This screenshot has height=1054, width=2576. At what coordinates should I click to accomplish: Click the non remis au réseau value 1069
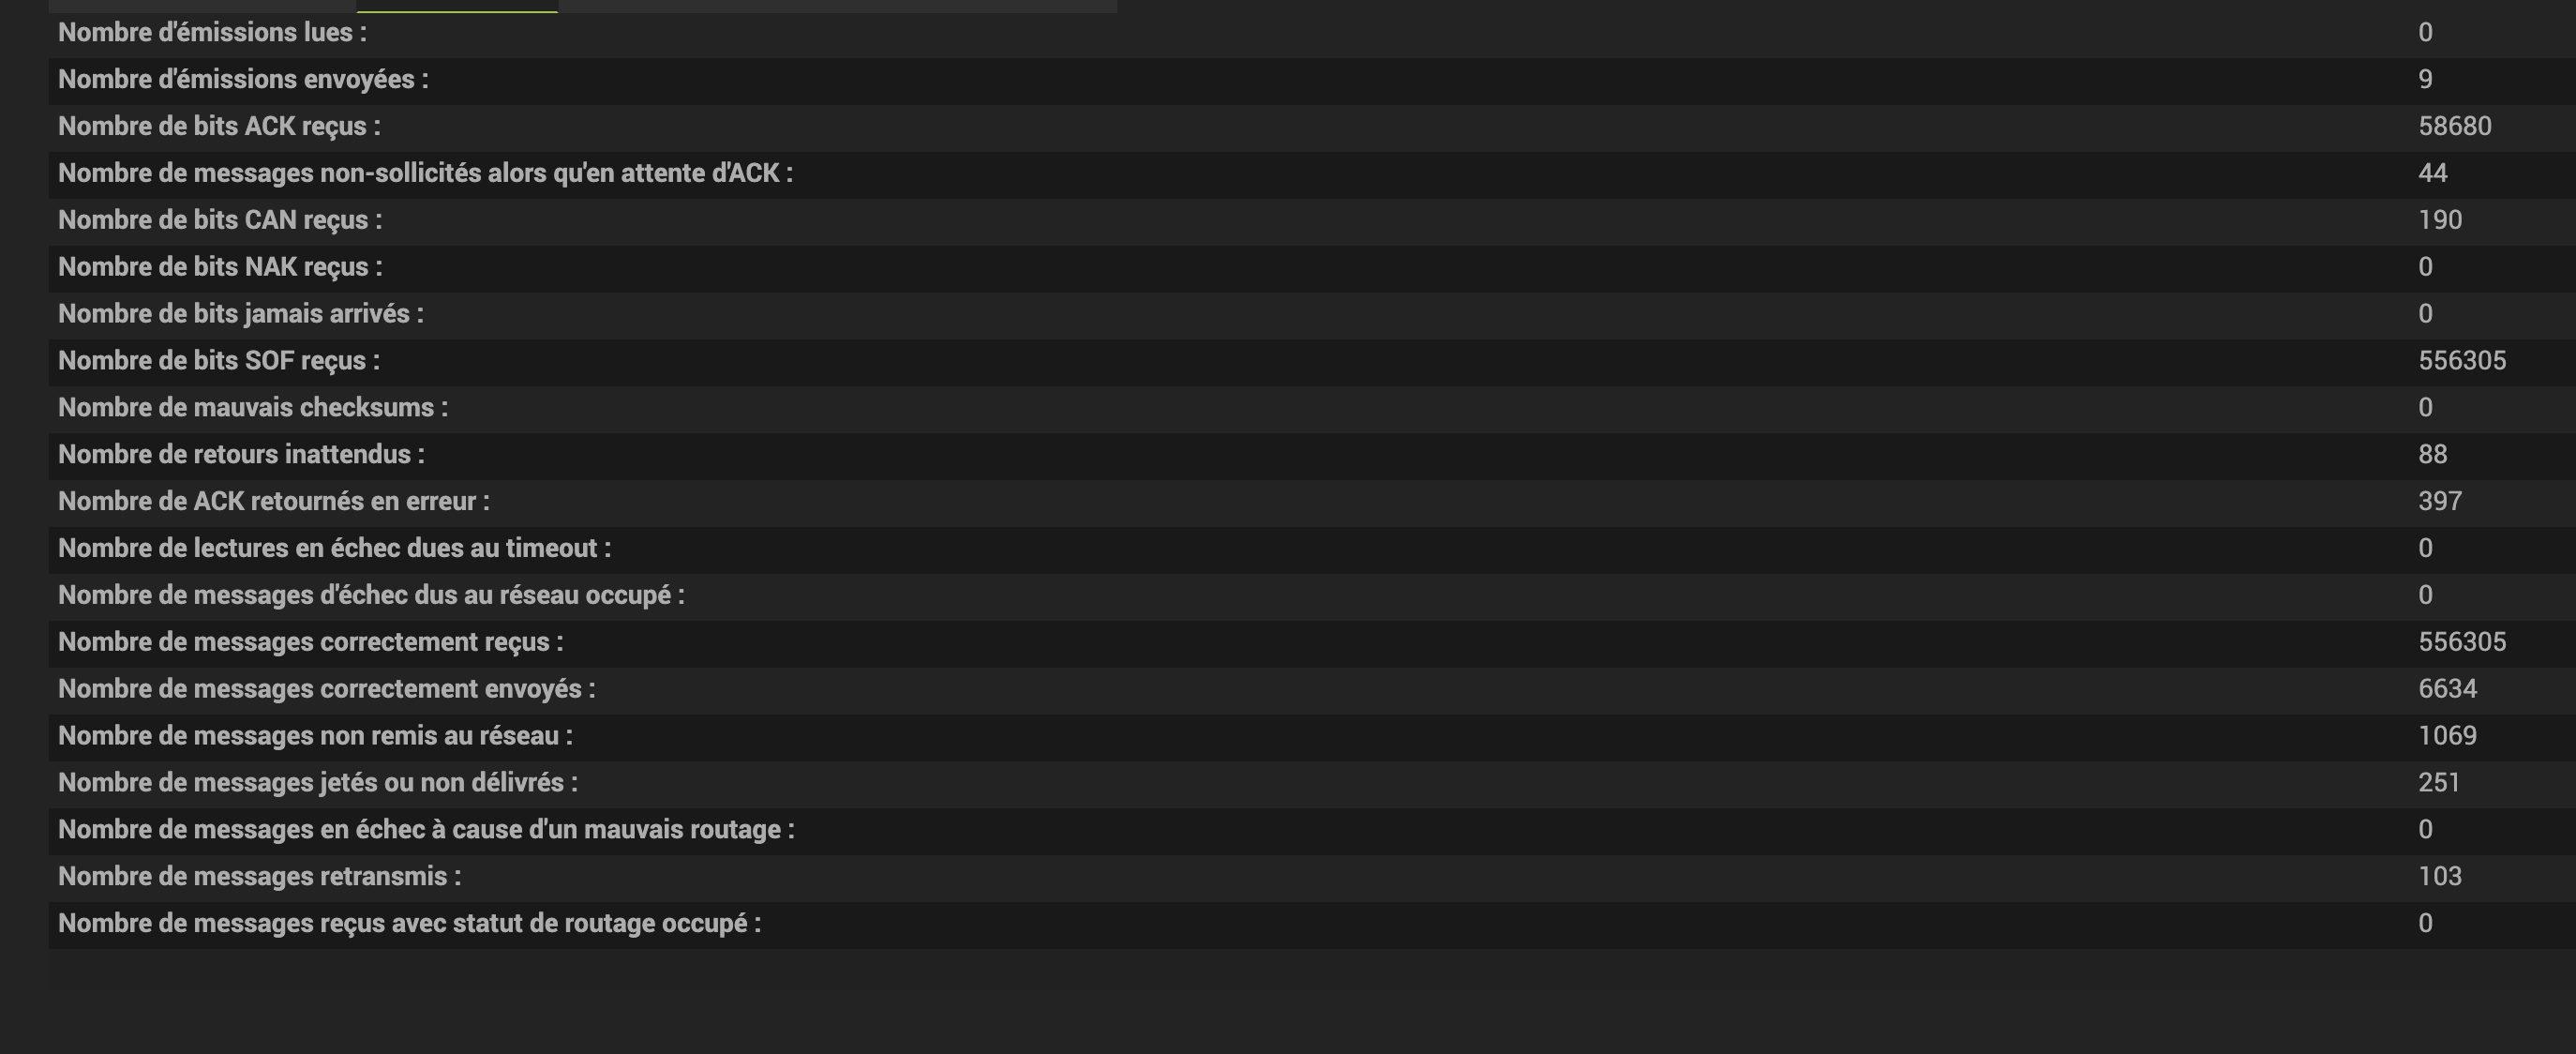coord(2447,736)
